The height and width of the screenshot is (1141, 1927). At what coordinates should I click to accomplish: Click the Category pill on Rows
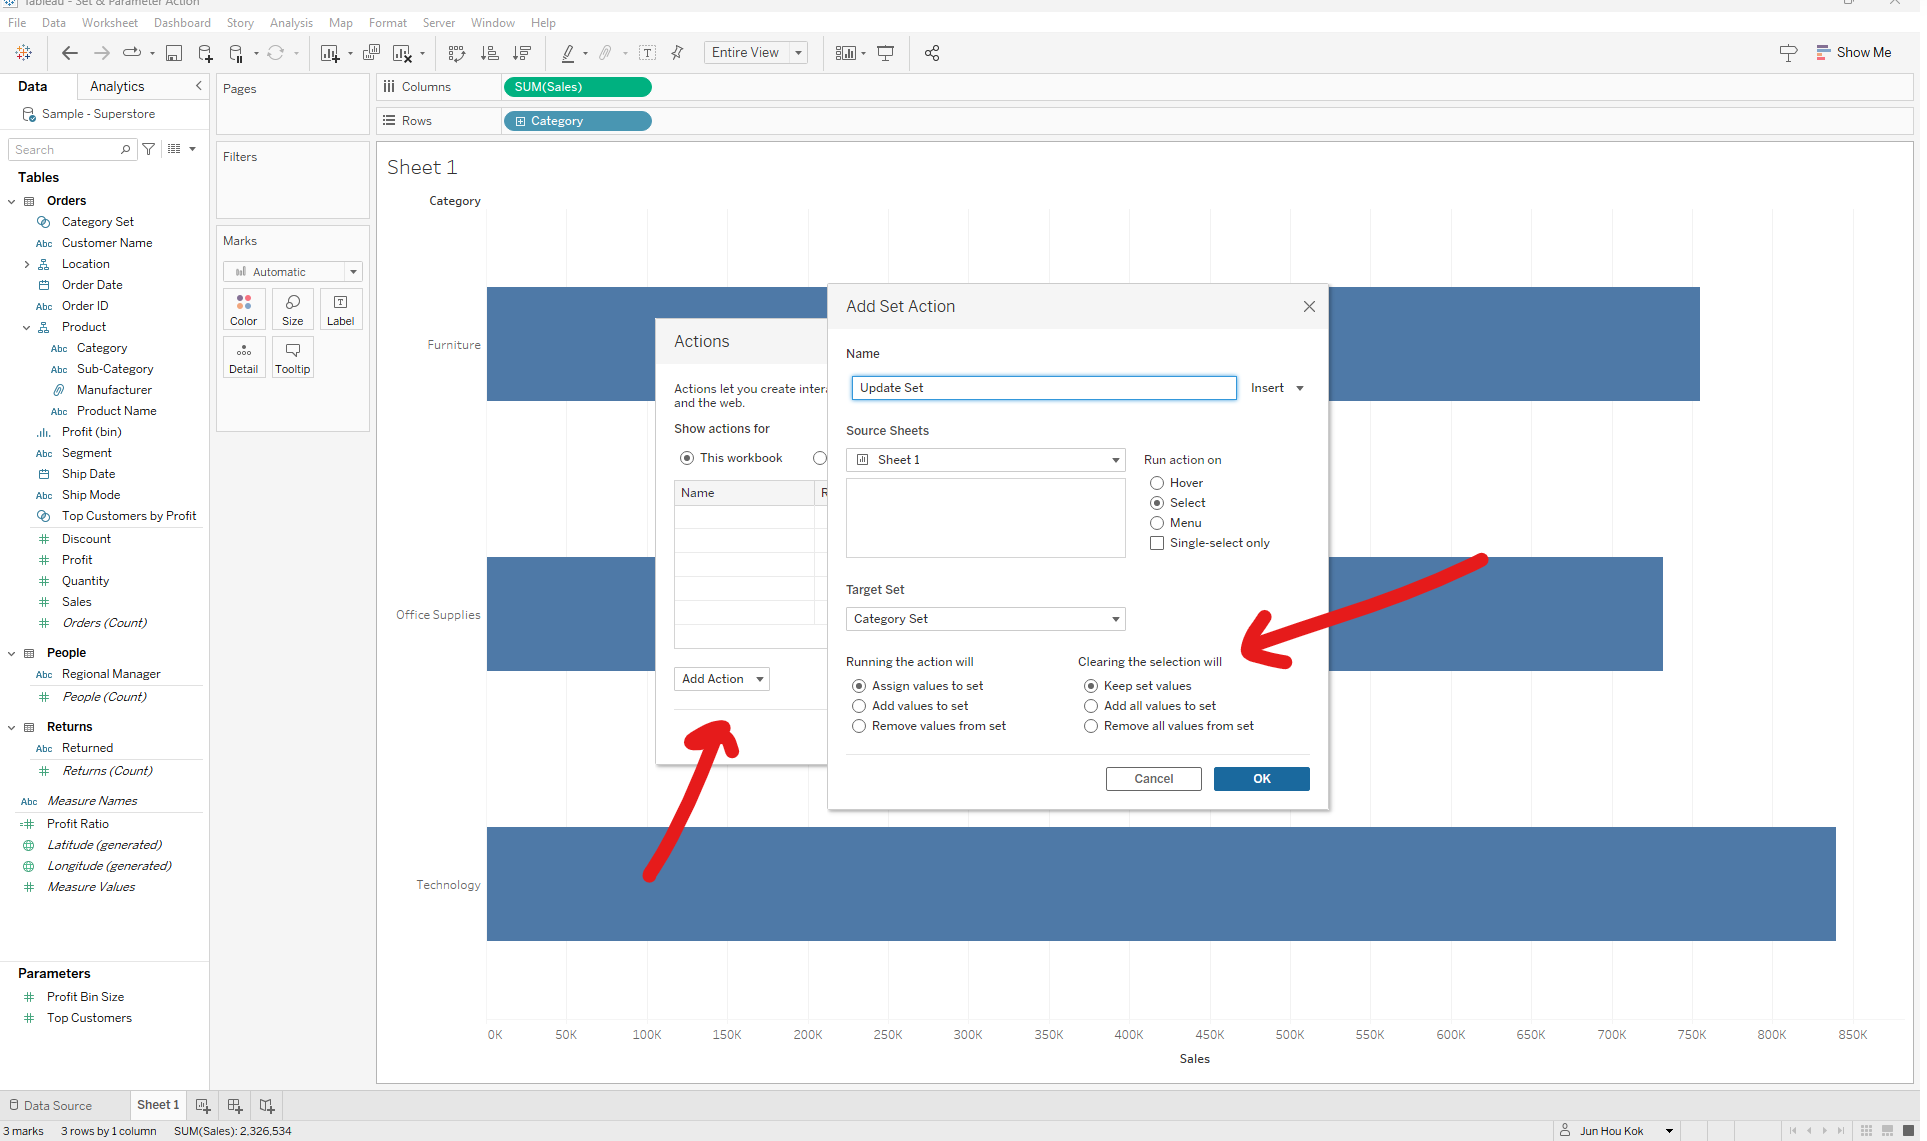click(578, 121)
